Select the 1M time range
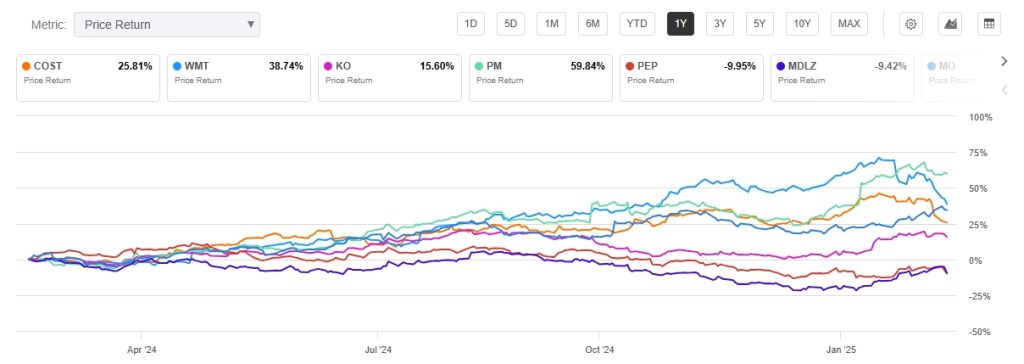Image resolution: width=1024 pixels, height=364 pixels. pos(551,24)
